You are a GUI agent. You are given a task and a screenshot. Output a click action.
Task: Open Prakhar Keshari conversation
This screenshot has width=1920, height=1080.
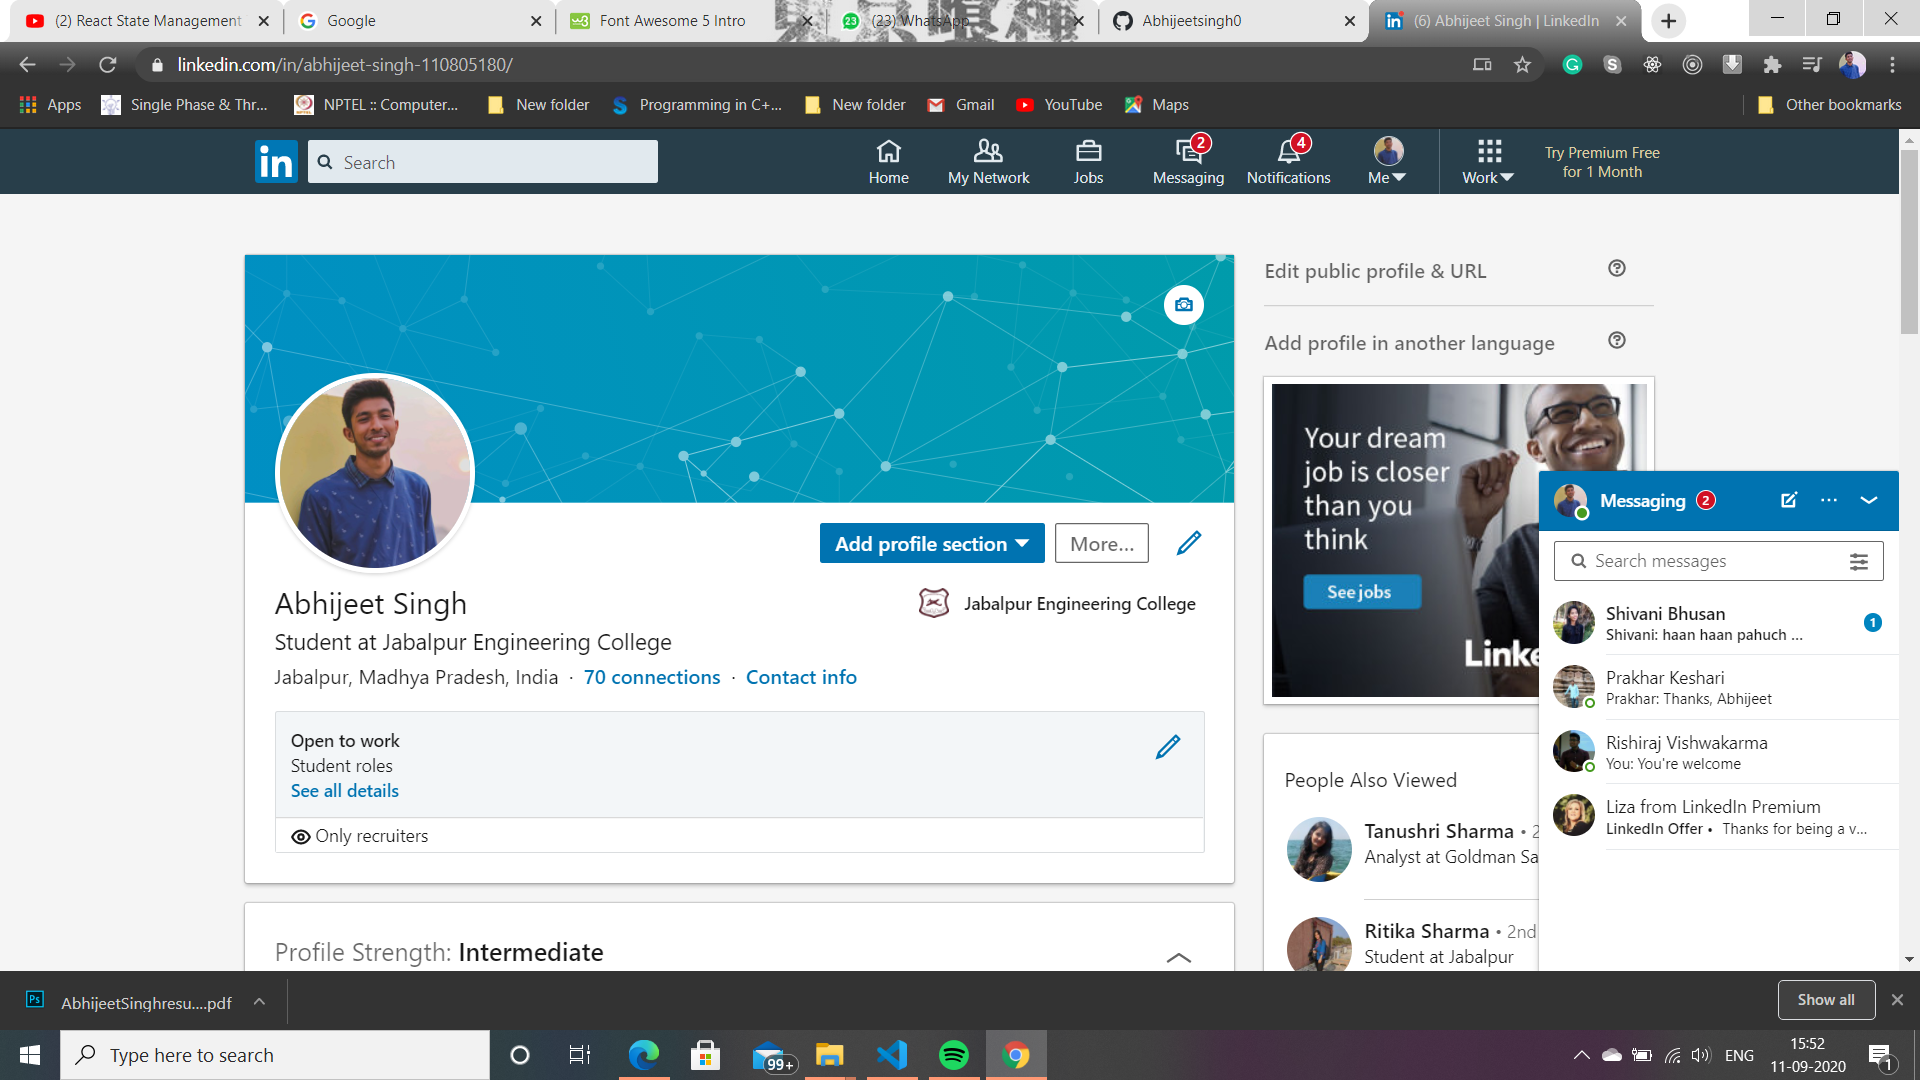coord(1719,687)
